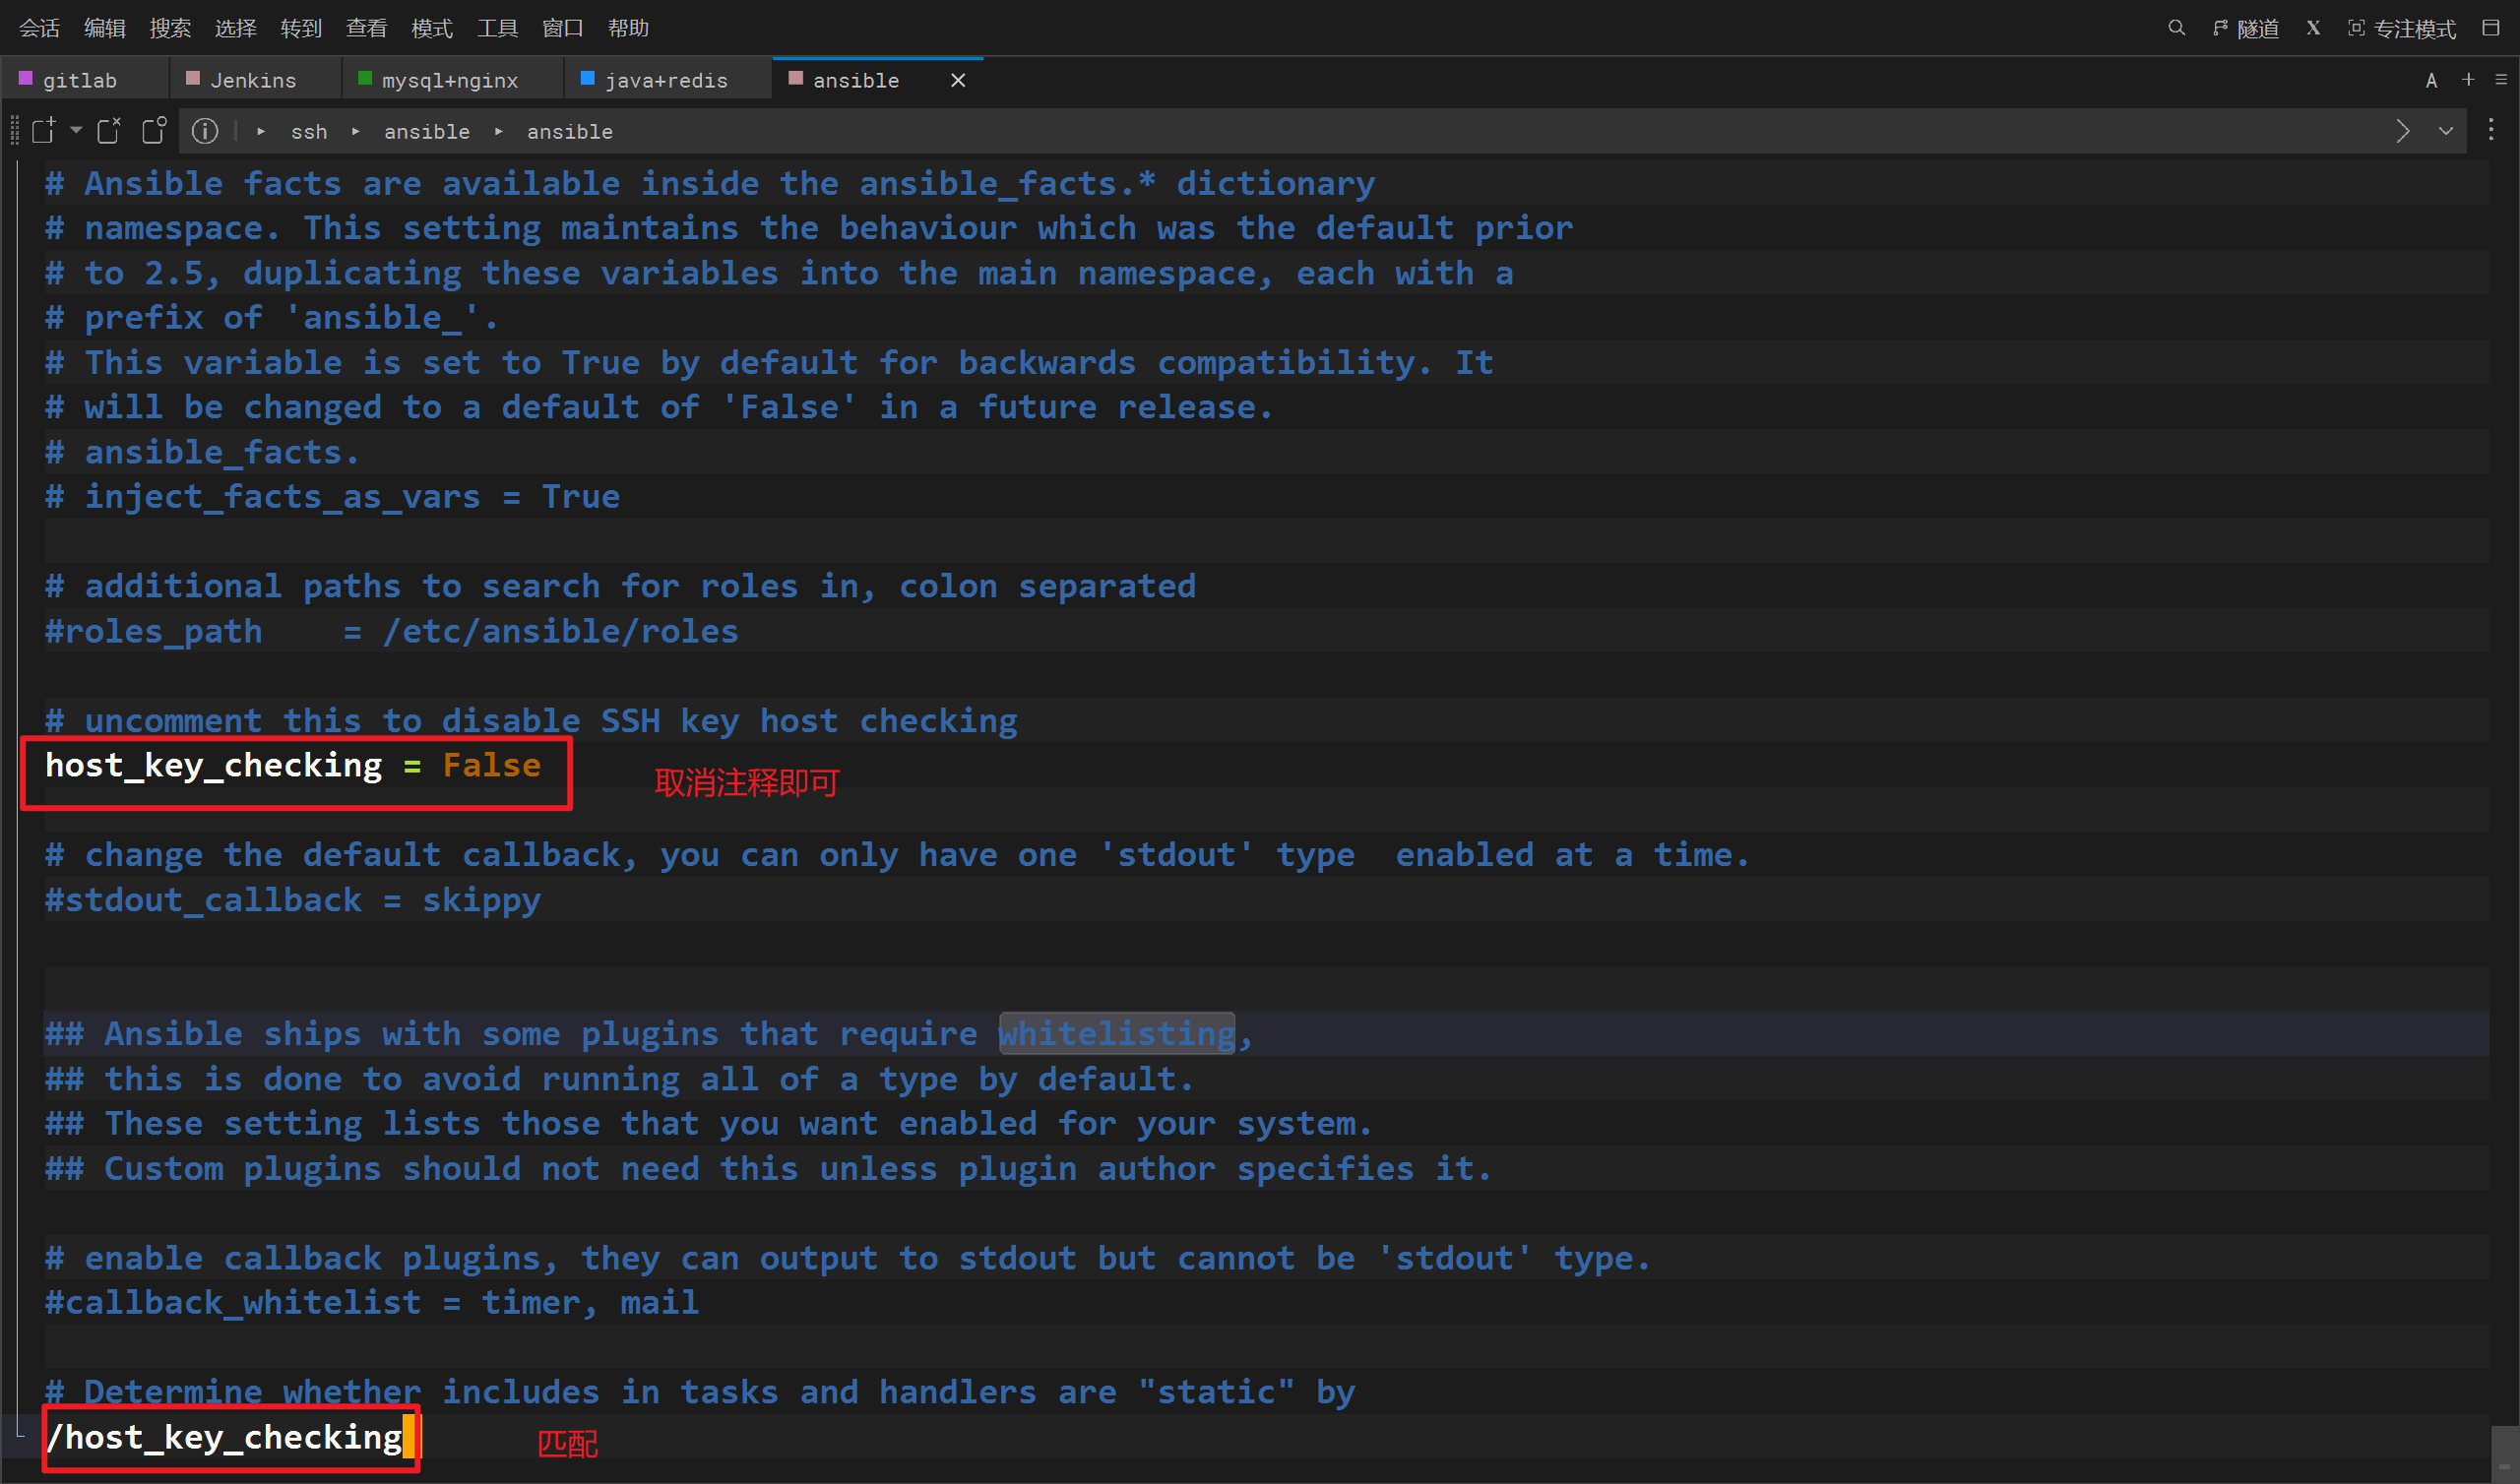Click the ssh breadcrumb segment
The width and height of the screenshot is (2520, 1484).
[309, 131]
